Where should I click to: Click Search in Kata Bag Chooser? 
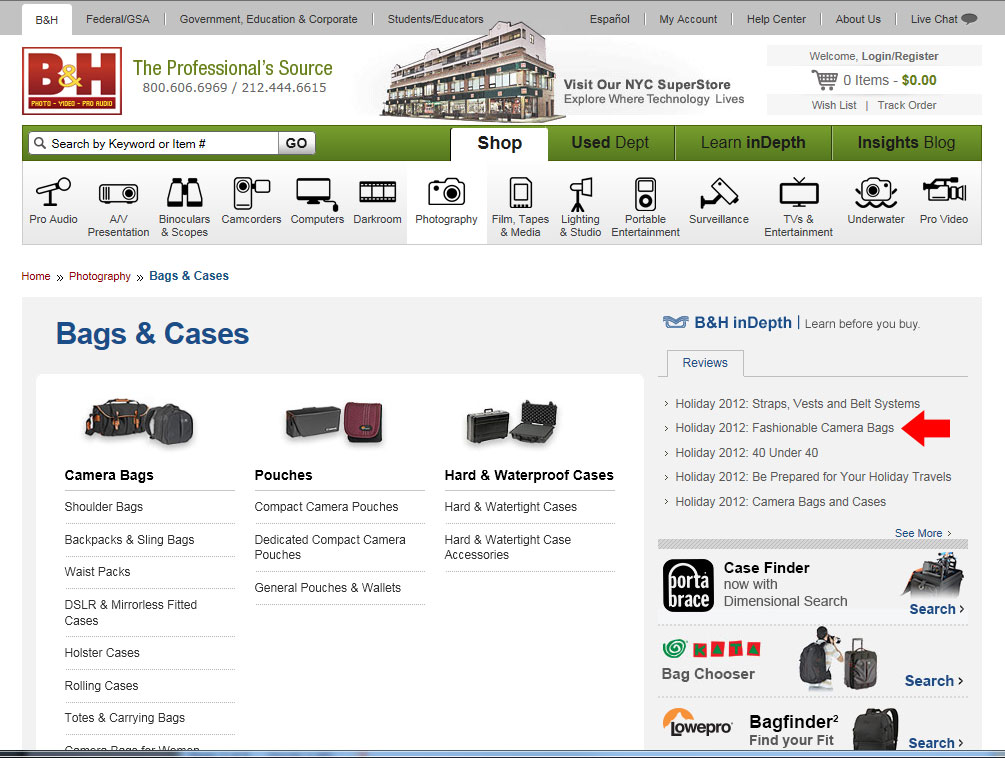pyautogui.click(x=934, y=681)
